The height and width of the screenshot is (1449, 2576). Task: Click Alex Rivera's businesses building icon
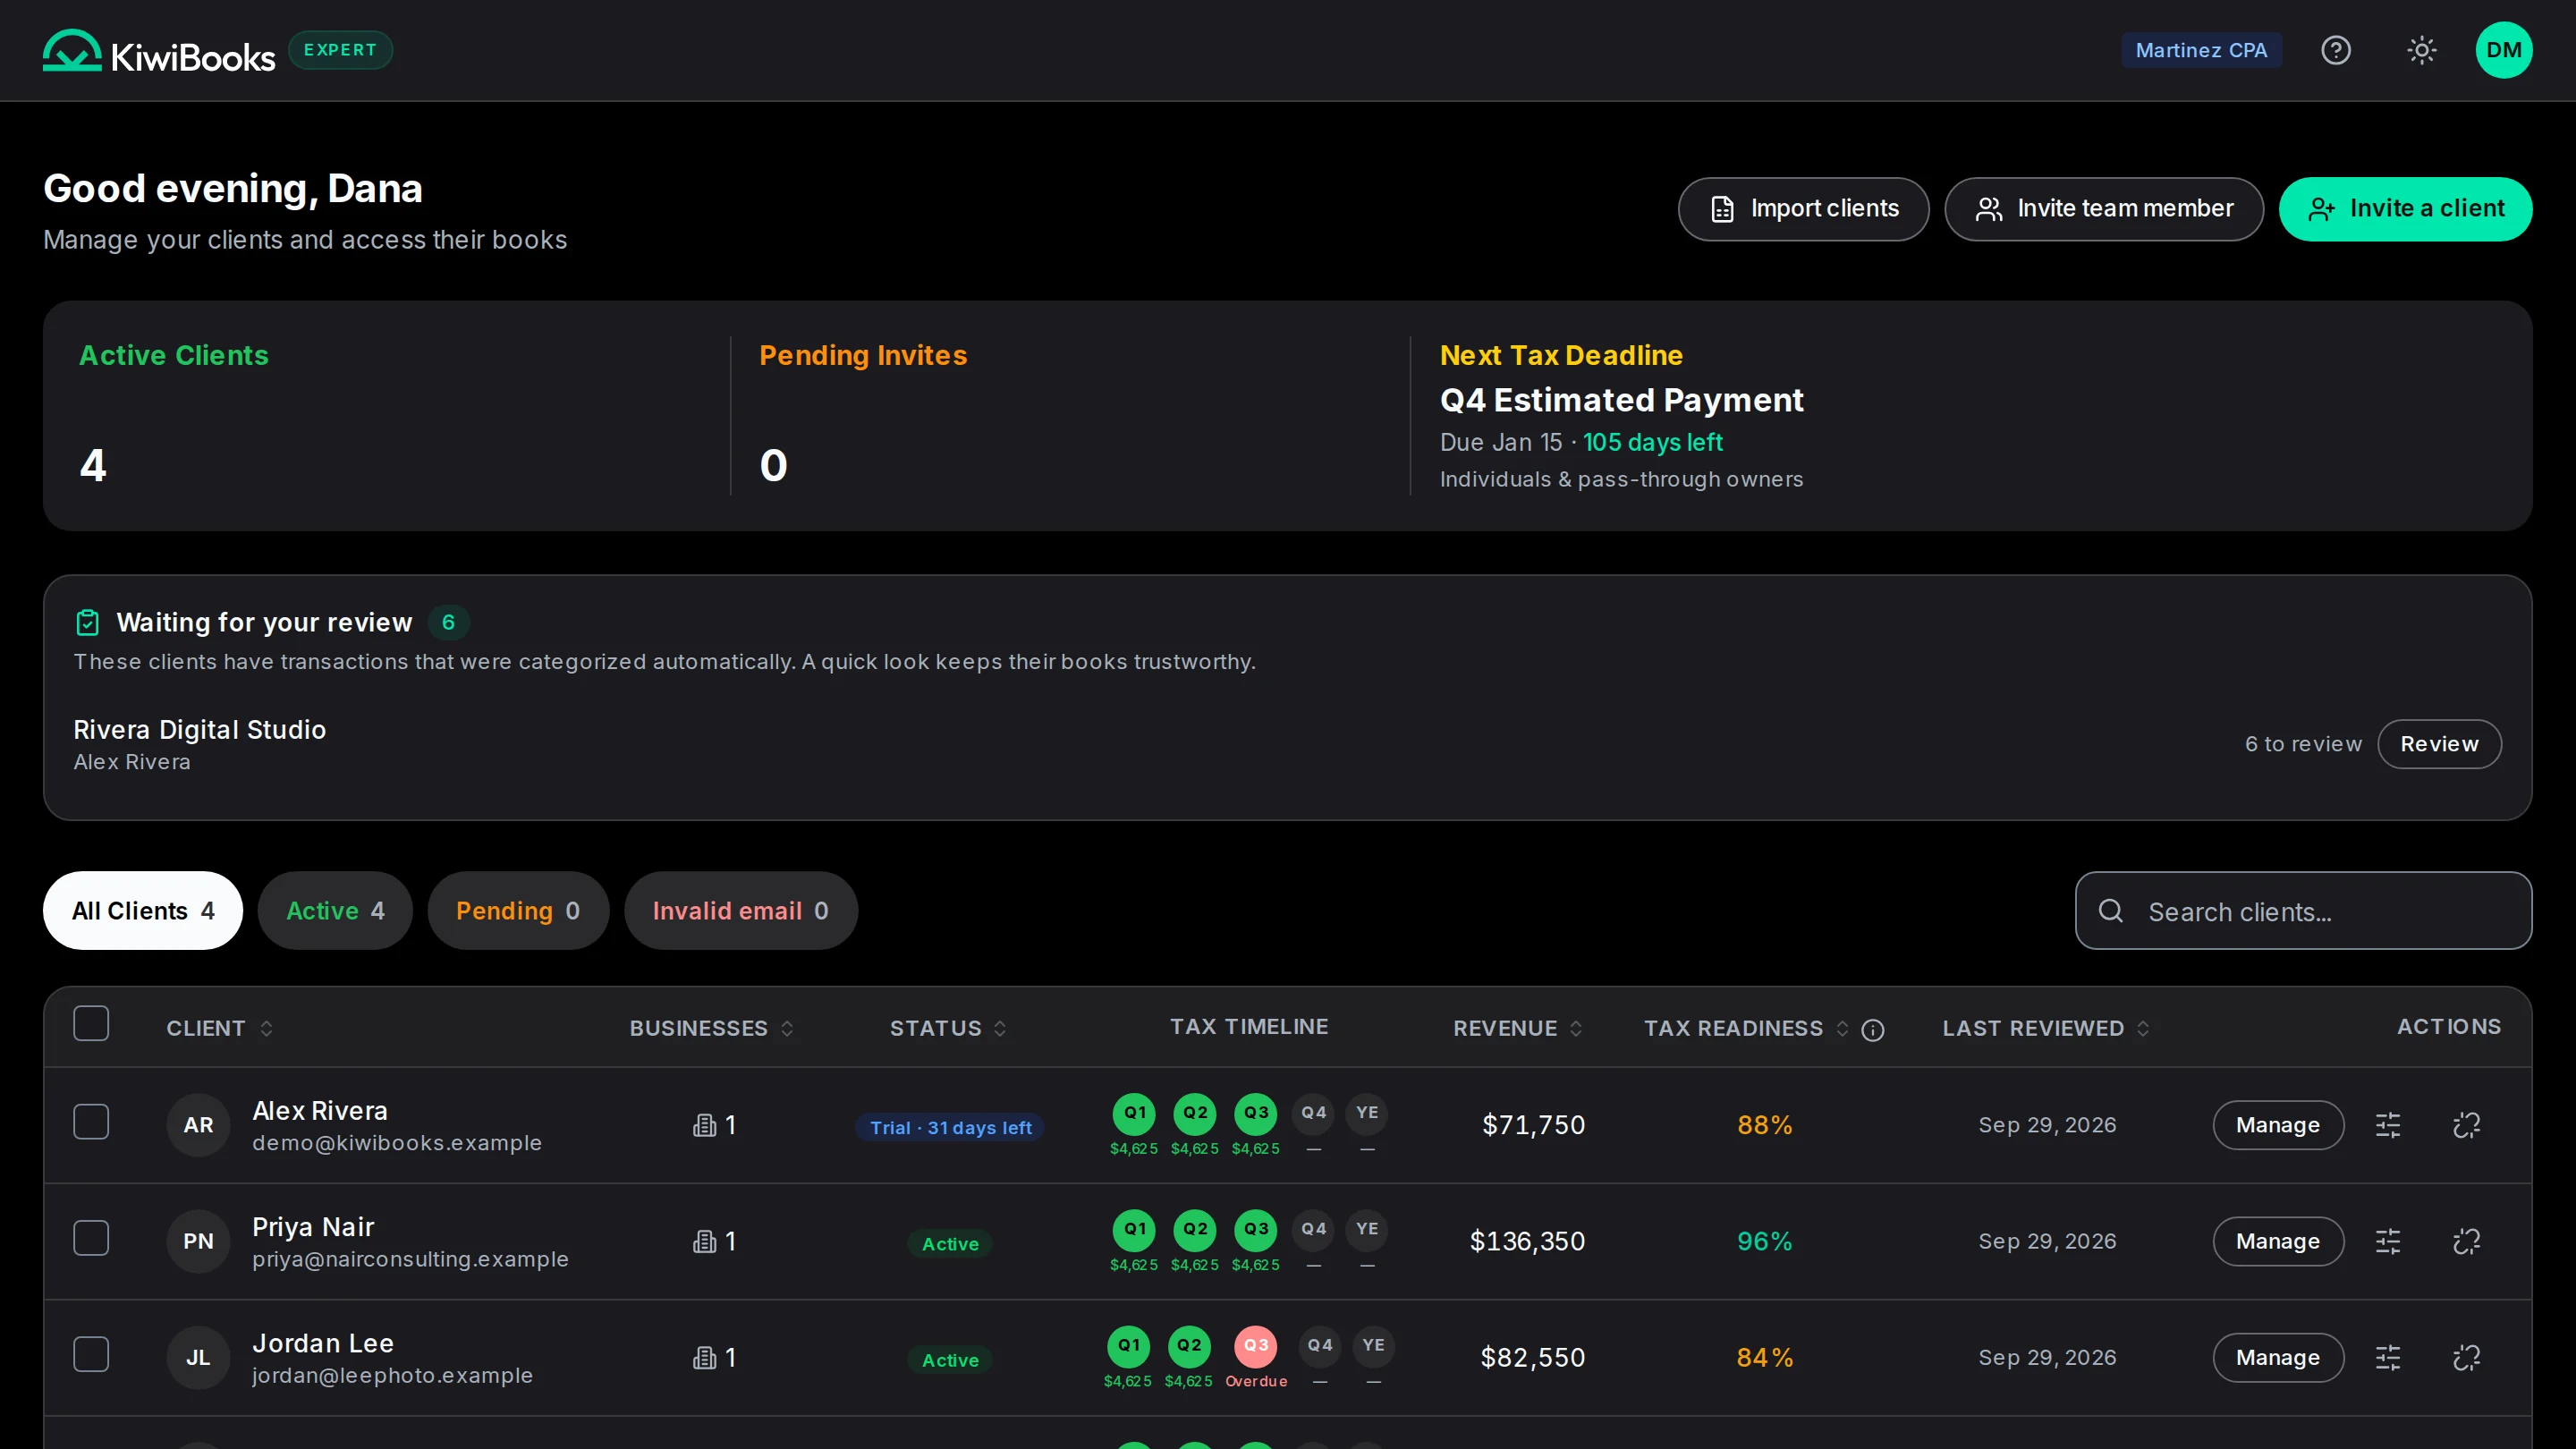pyautogui.click(x=705, y=1125)
